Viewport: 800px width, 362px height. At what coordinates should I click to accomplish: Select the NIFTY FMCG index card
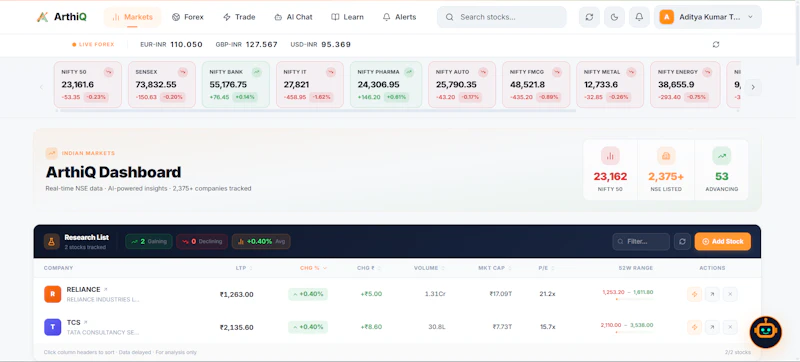point(536,85)
